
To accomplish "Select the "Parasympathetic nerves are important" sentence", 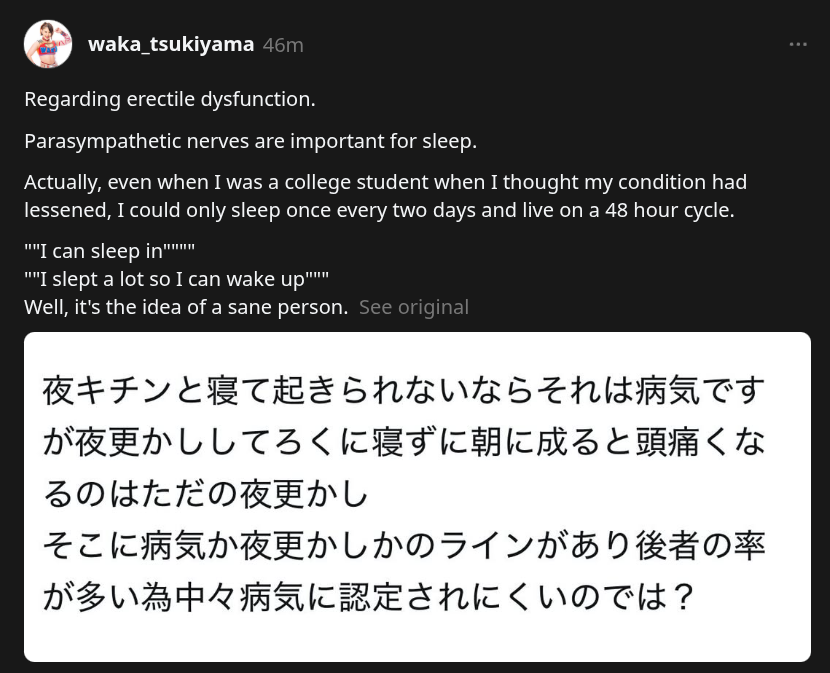I will (x=250, y=141).
